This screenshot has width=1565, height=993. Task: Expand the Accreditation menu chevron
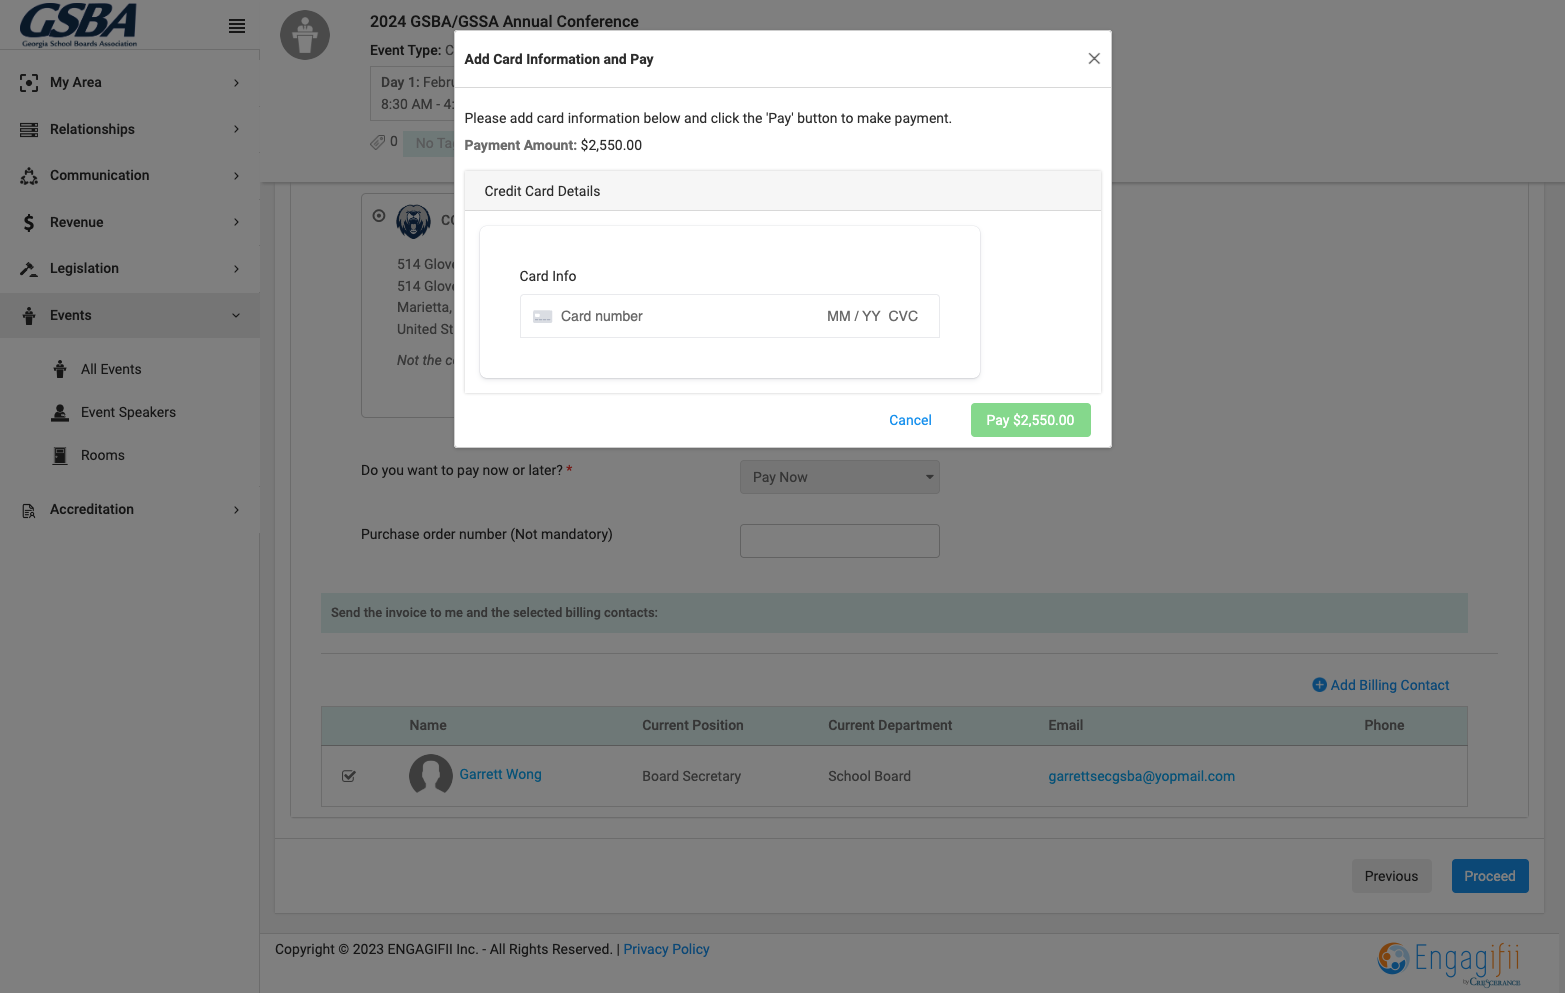(236, 510)
